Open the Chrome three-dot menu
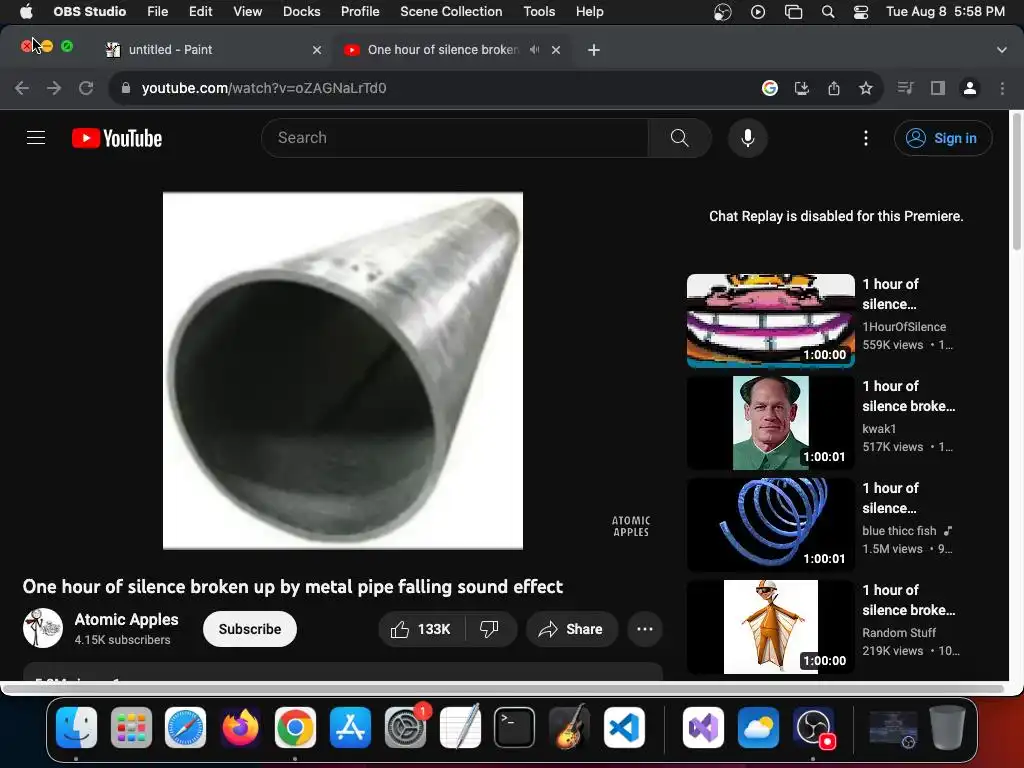1024x768 pixels. click(x=1002, y=88)
